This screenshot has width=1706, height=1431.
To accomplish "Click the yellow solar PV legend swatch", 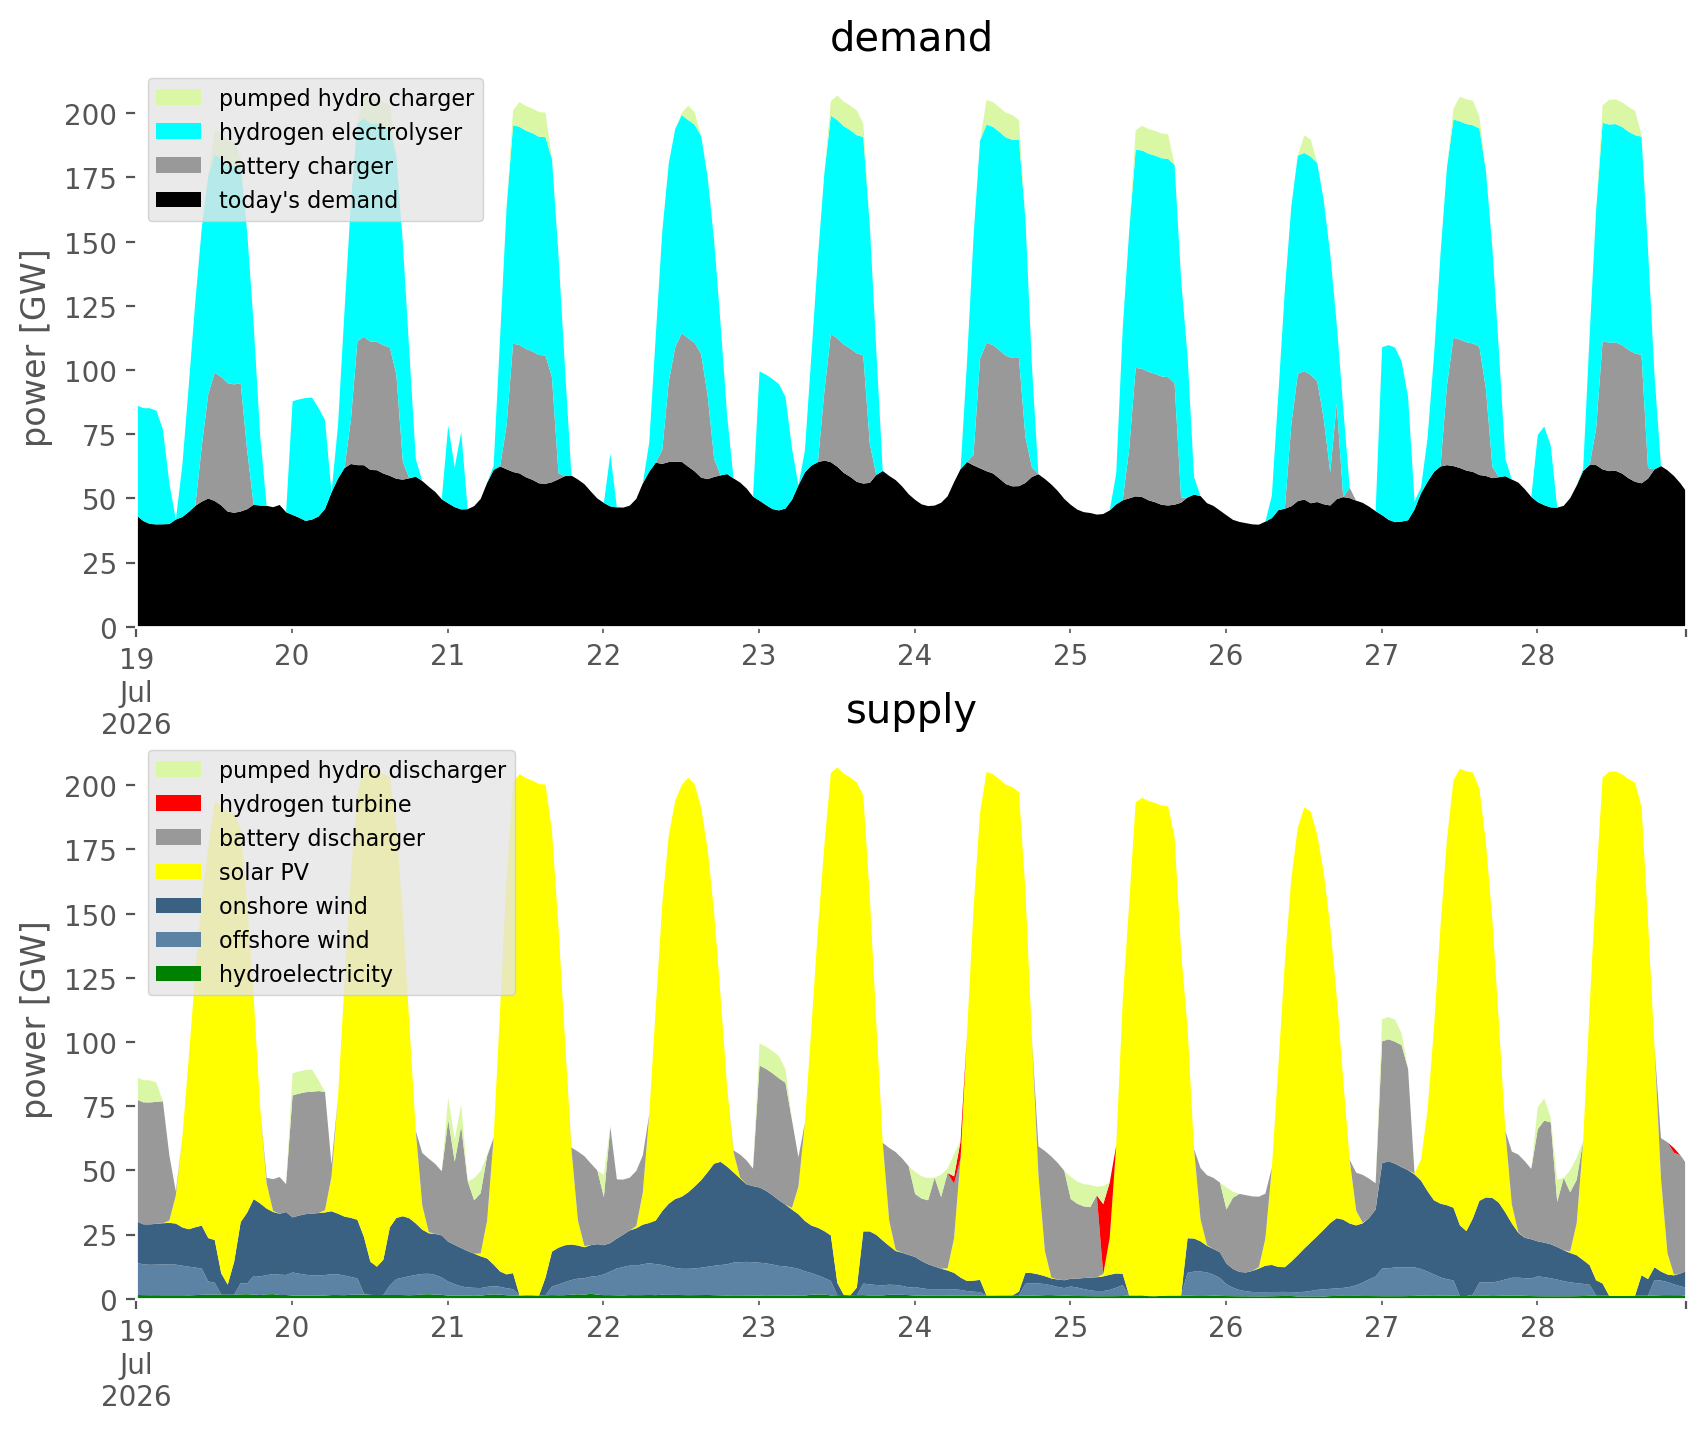I will (179, 872).
